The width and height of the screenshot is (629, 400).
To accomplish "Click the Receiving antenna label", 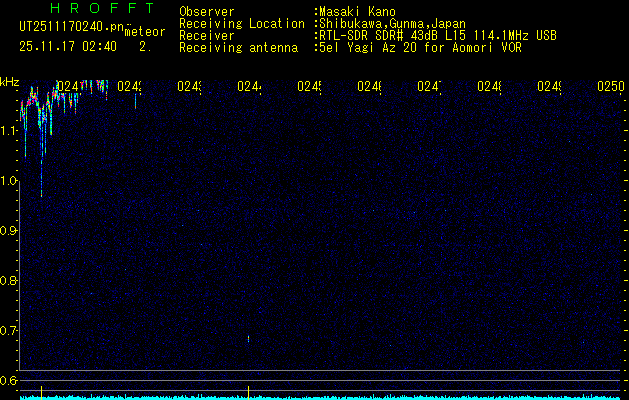I will coord(238,48).
